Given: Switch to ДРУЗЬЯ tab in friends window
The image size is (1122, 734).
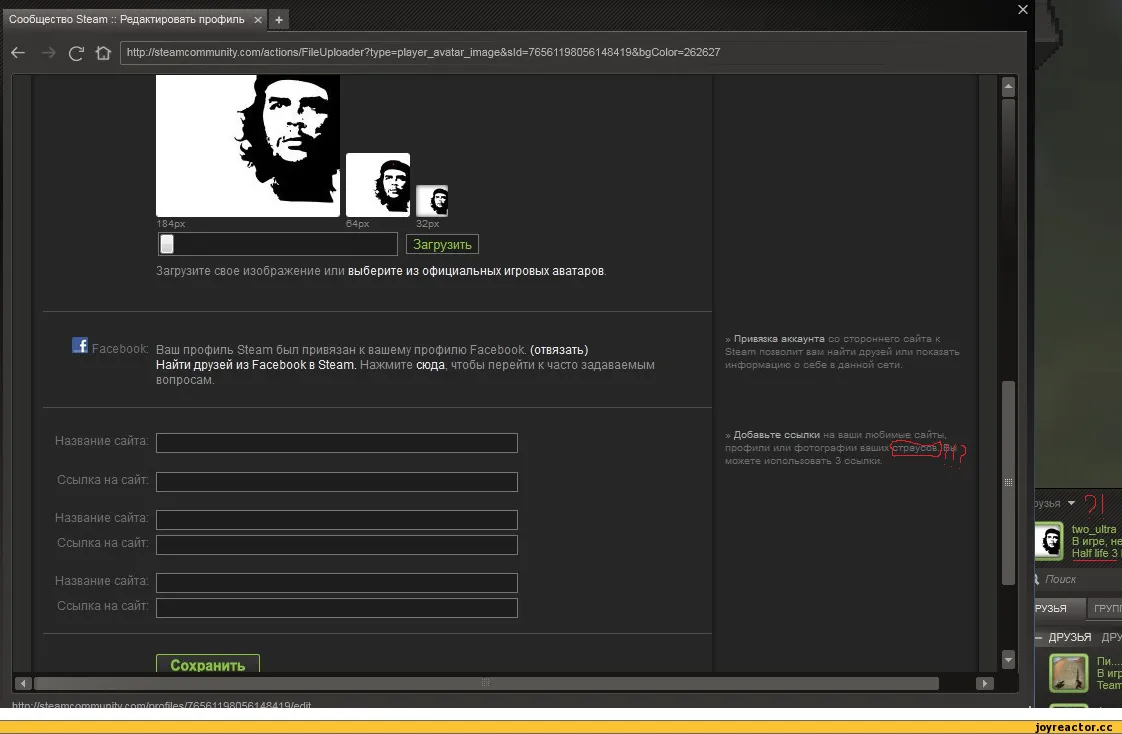Looking at the screenshot, I should coord(1059,608).
